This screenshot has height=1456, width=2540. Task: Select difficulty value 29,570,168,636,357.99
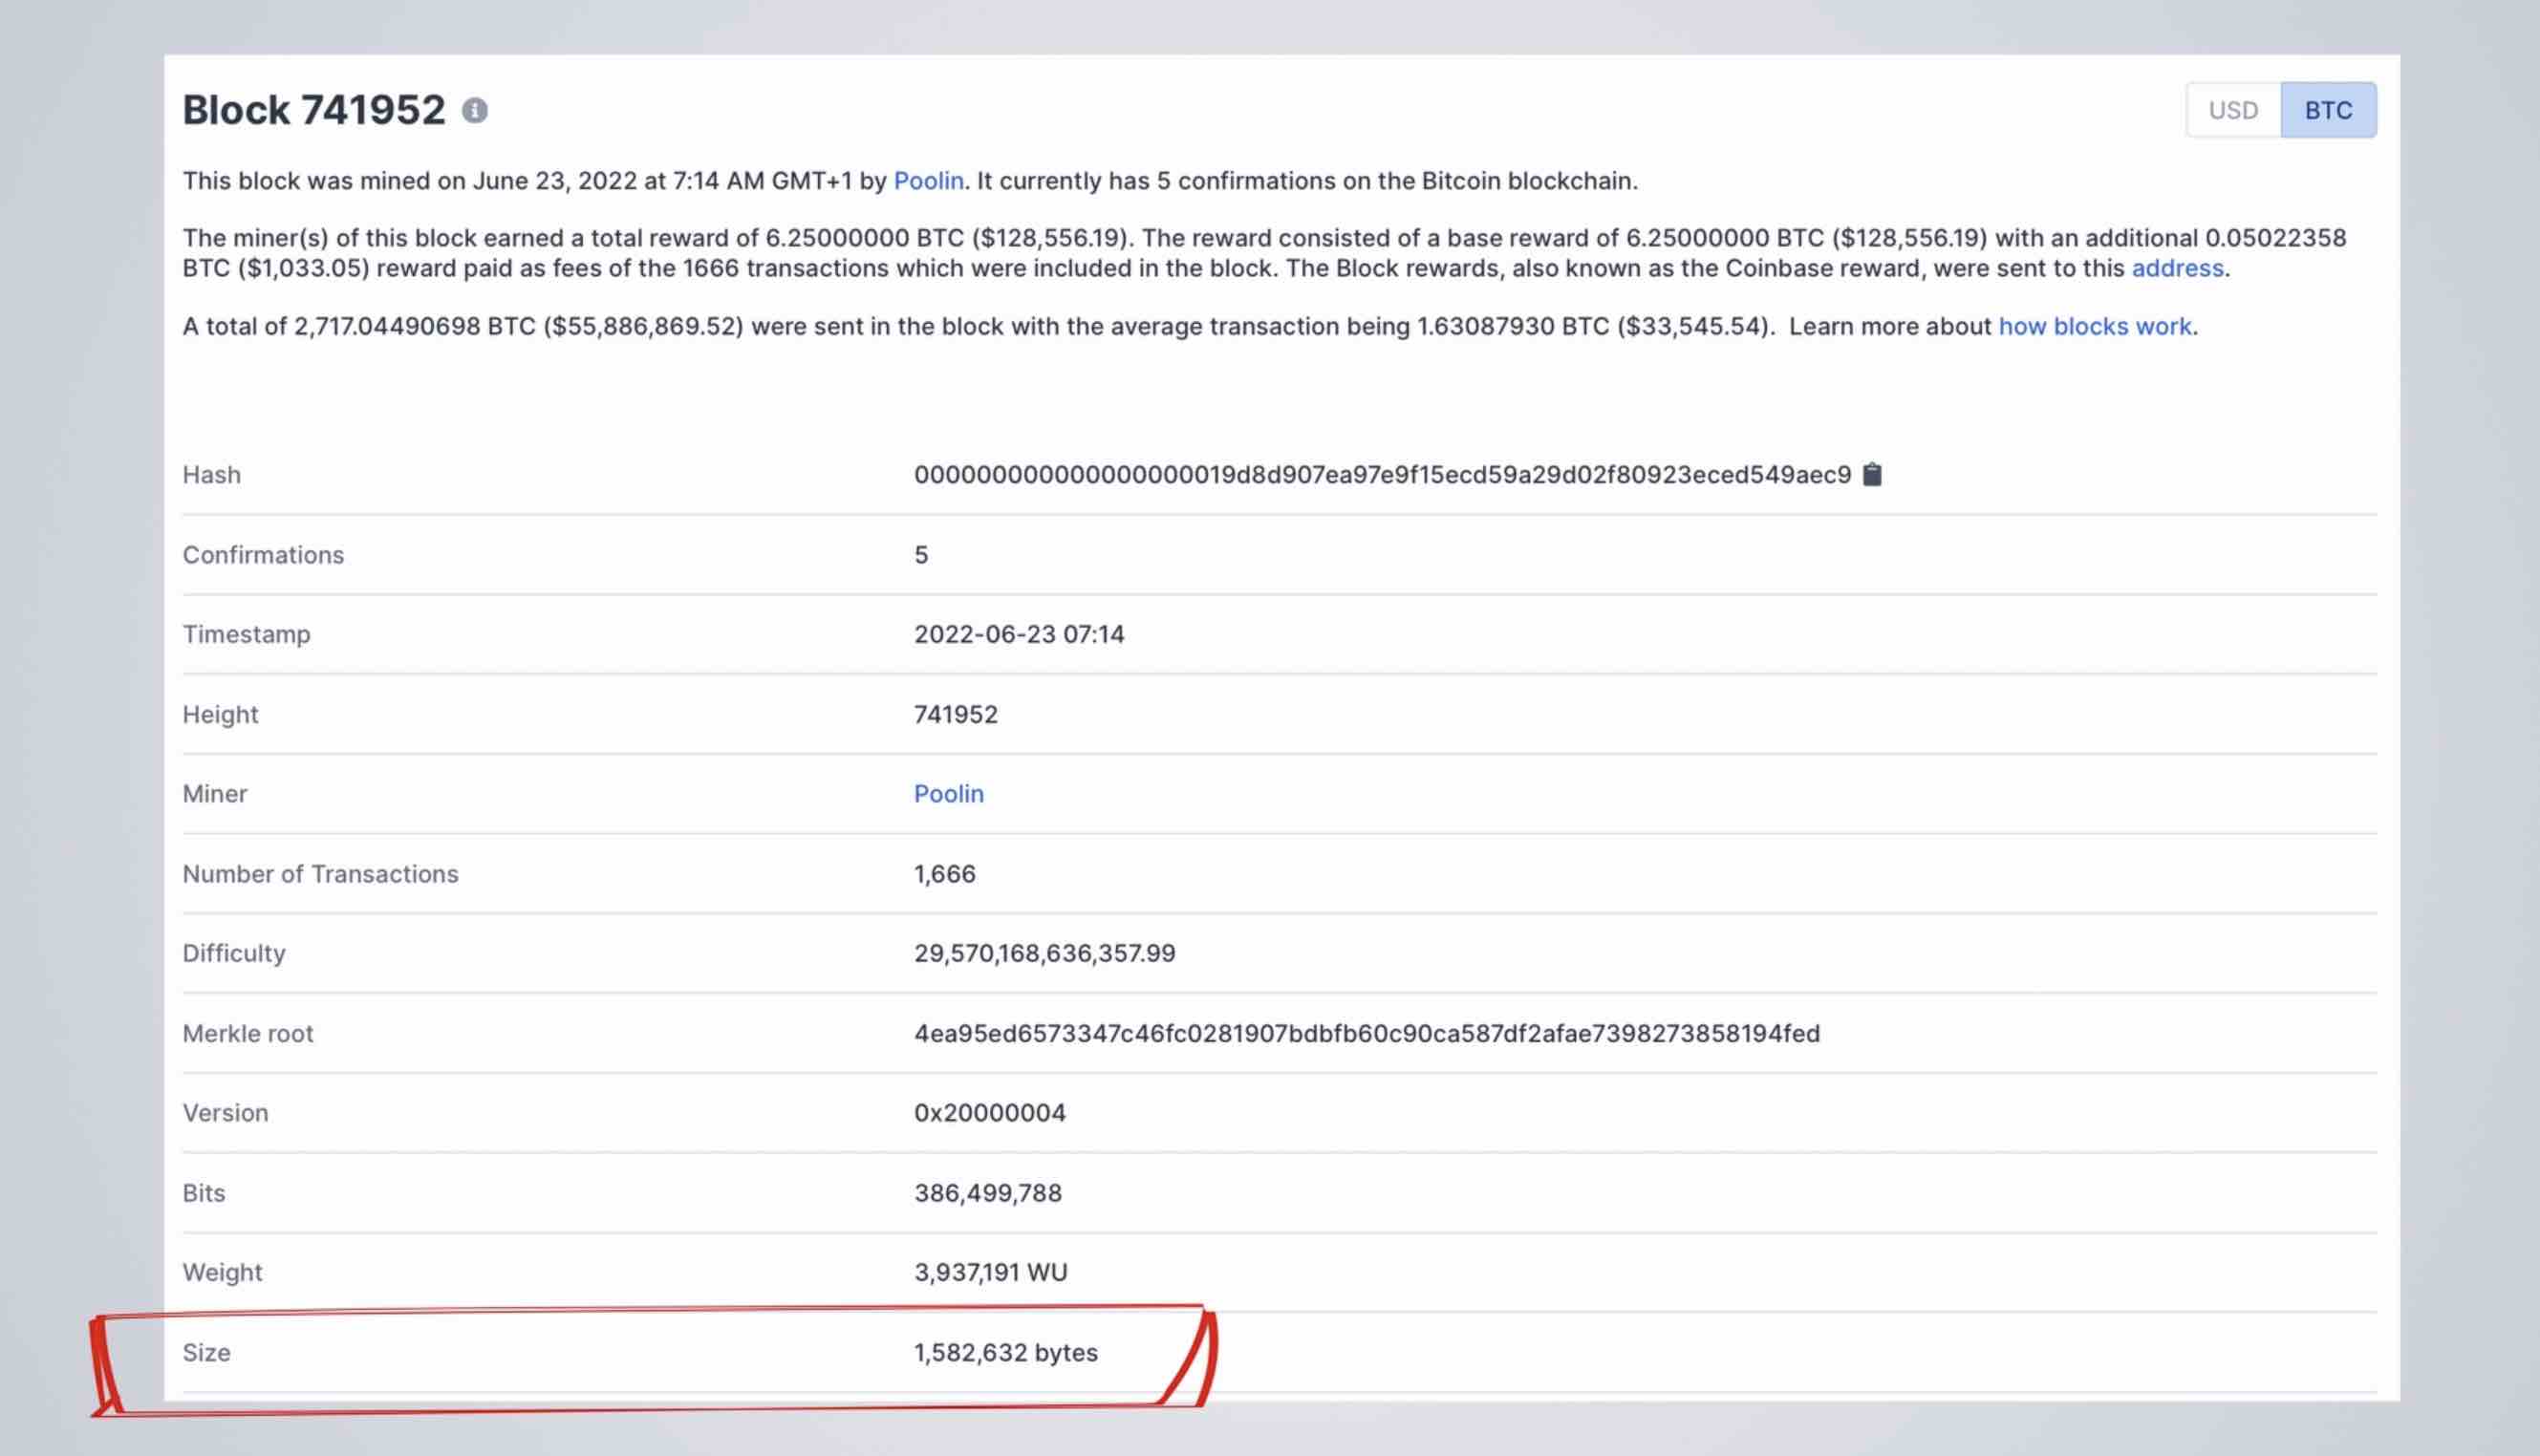[1045, 953]
